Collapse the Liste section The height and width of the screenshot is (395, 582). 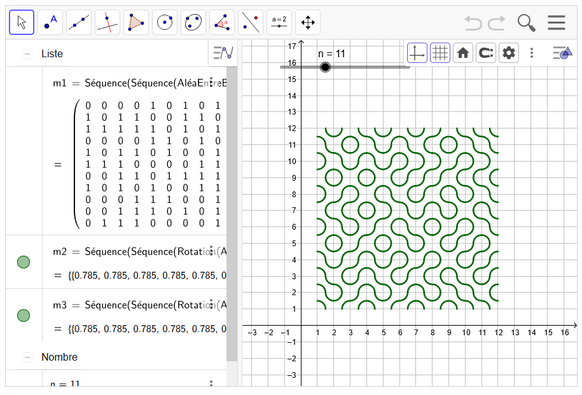[x=27, y=54]
